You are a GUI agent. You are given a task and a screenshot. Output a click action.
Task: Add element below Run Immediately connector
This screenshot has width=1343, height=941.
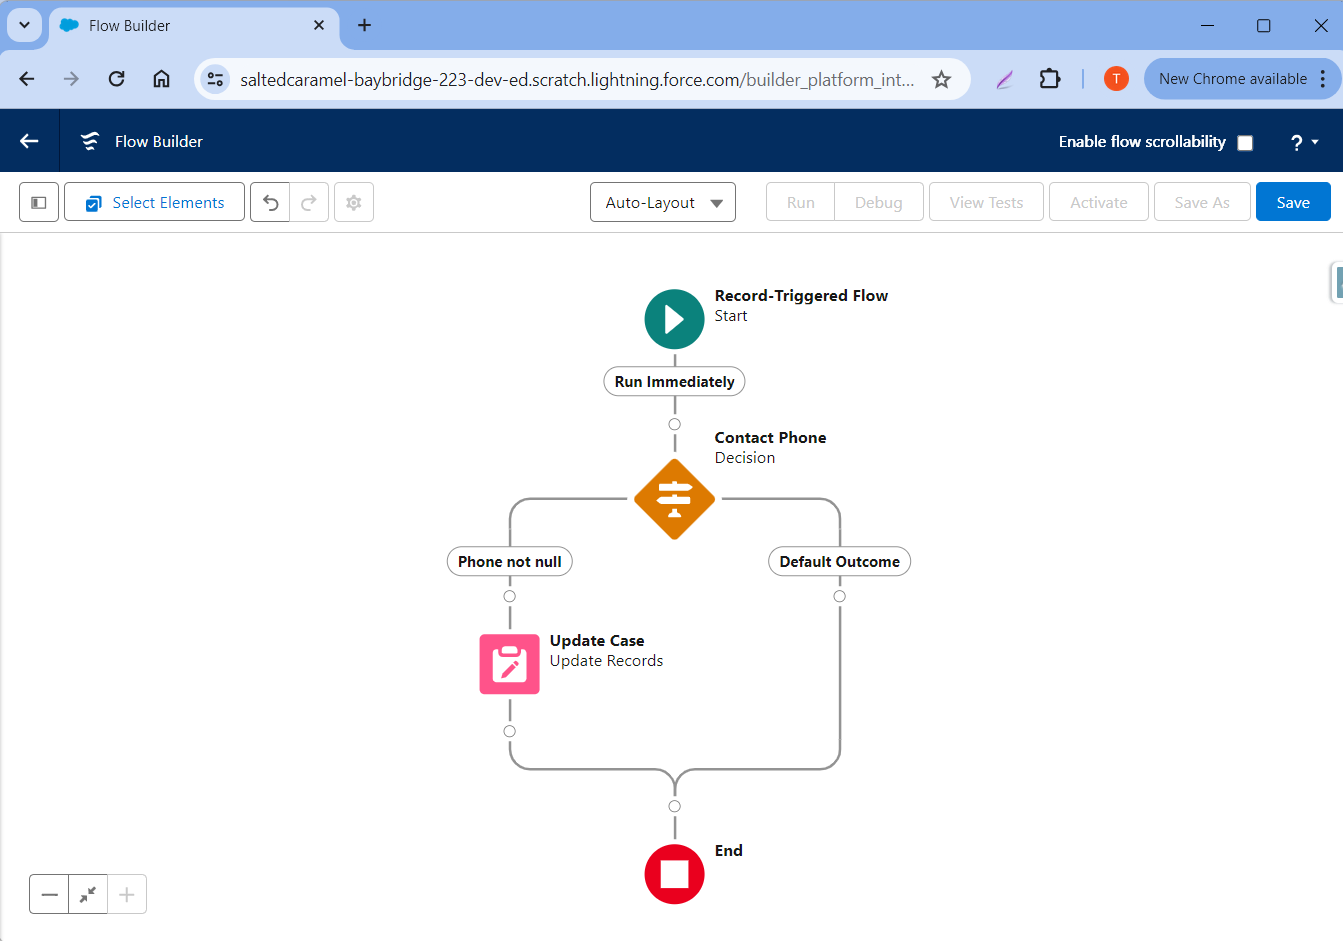click(x=674, y=424)
